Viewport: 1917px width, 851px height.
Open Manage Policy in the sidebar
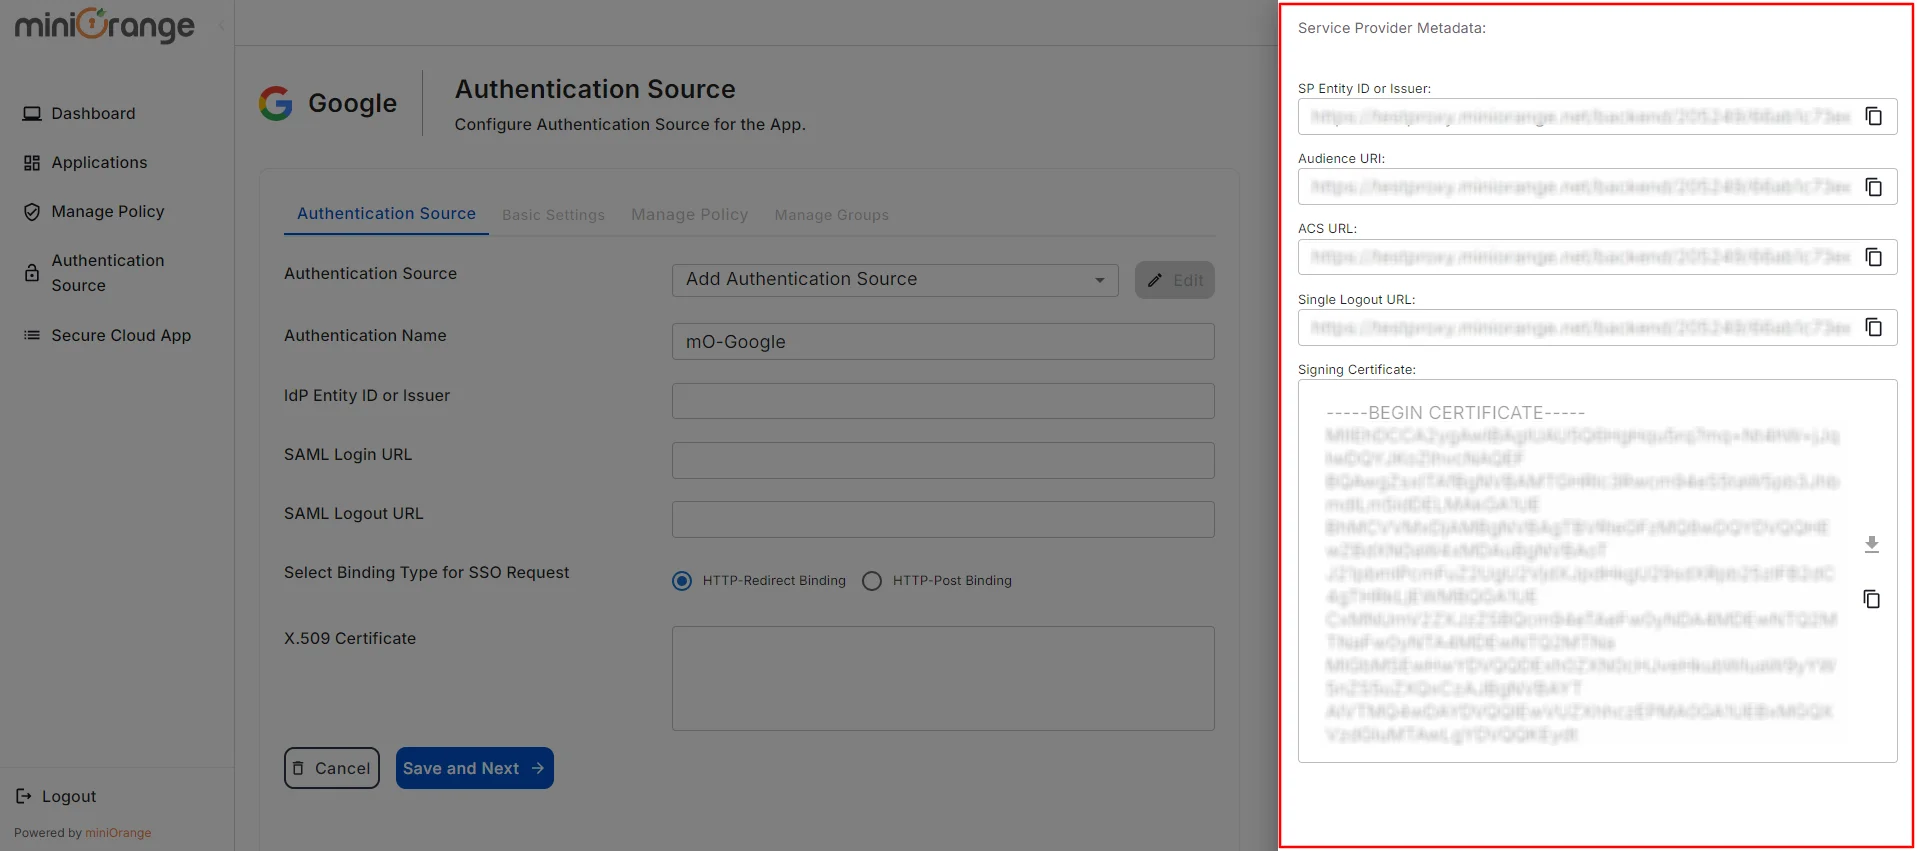coord(108,212)
